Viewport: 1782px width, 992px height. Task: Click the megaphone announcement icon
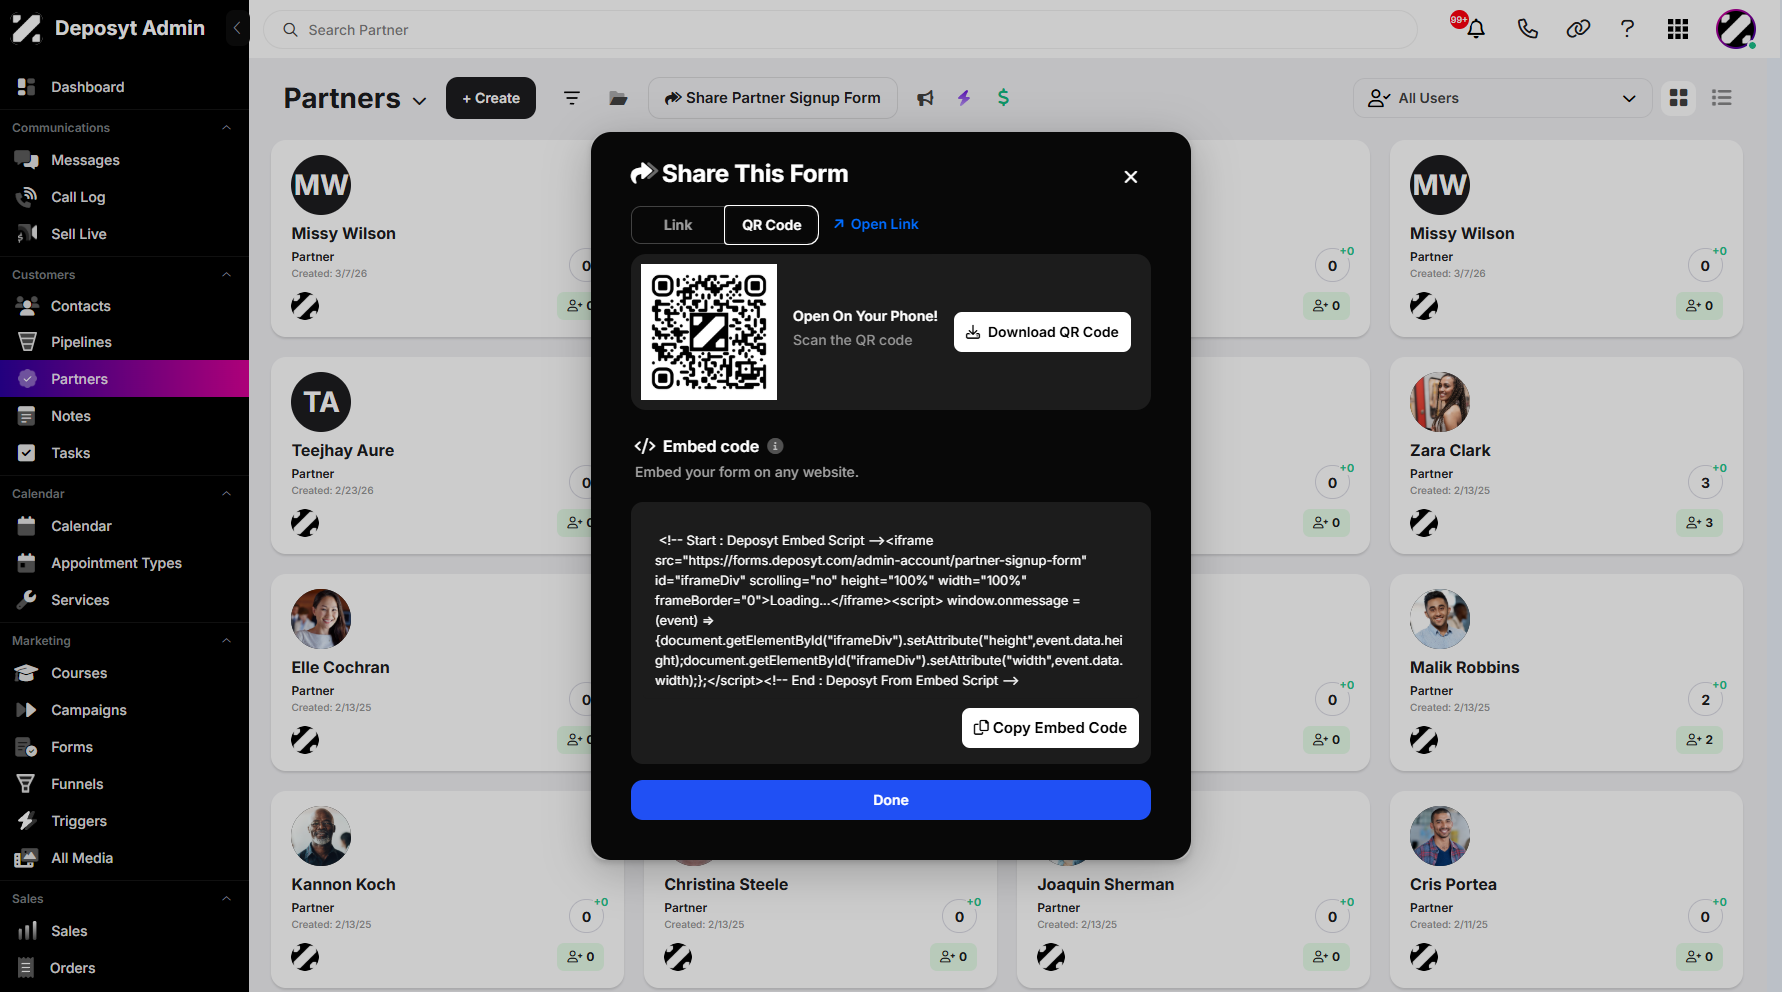[x=926, y=98]
